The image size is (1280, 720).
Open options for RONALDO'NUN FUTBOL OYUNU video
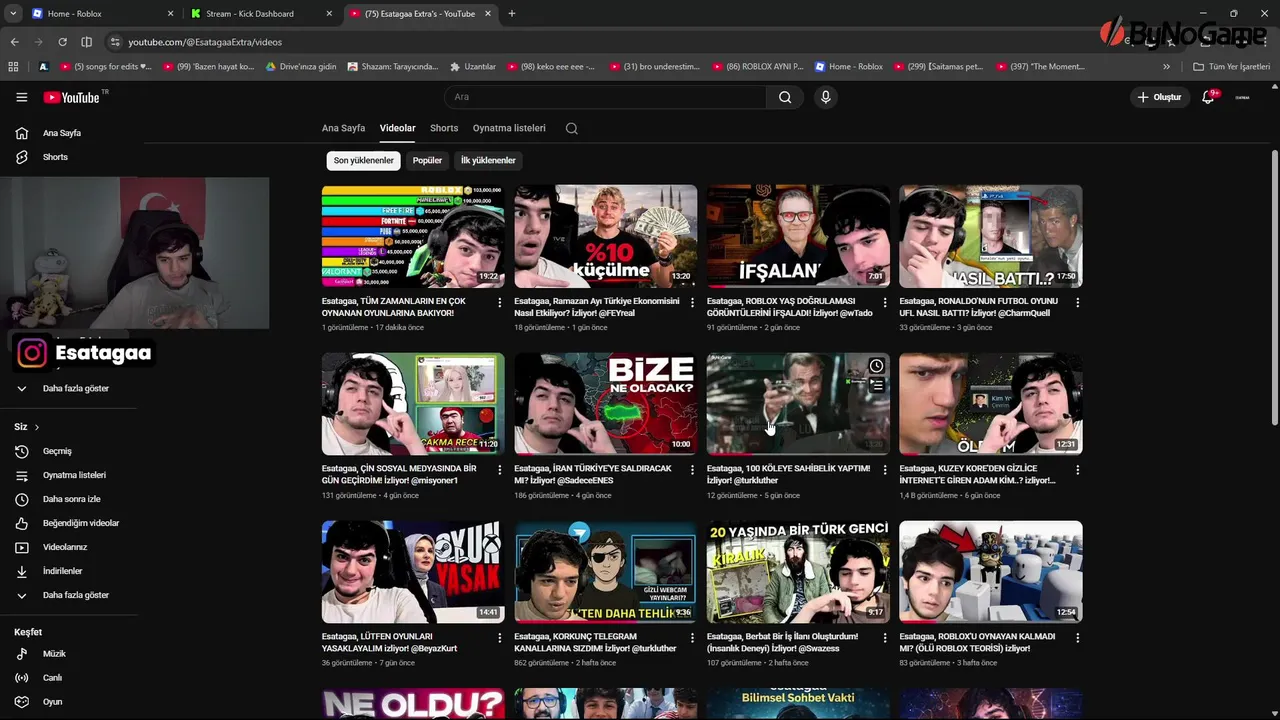1077,302
